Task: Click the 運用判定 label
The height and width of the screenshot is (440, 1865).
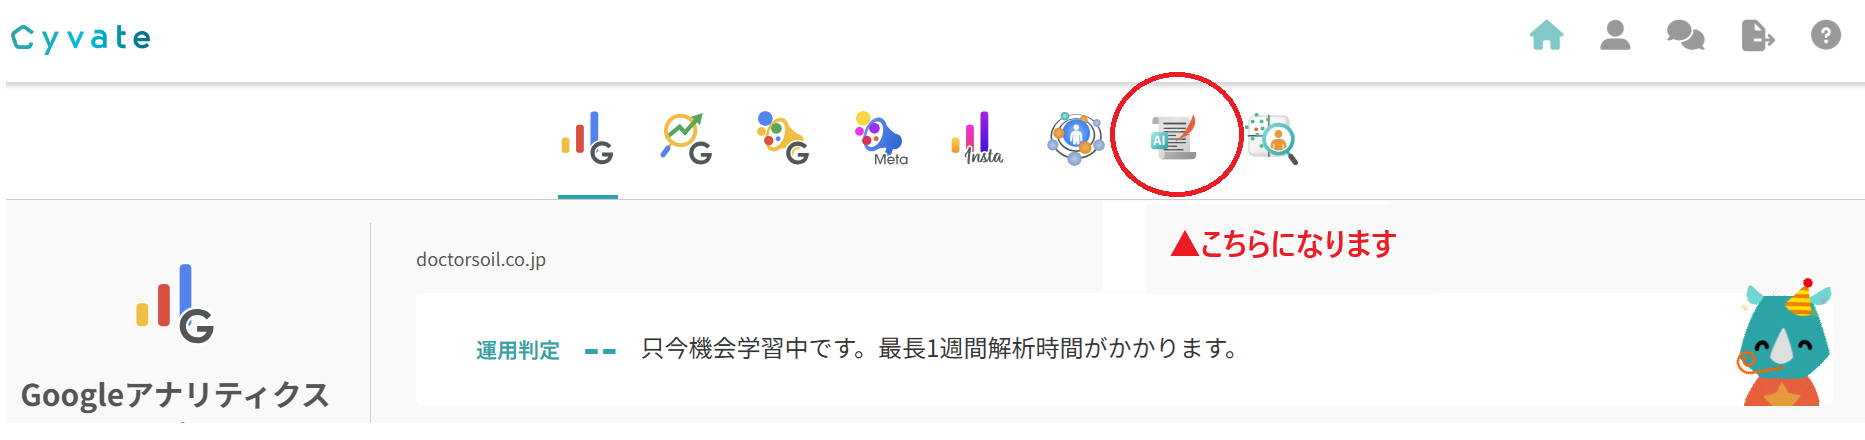Action: click(x=517, y=350)
